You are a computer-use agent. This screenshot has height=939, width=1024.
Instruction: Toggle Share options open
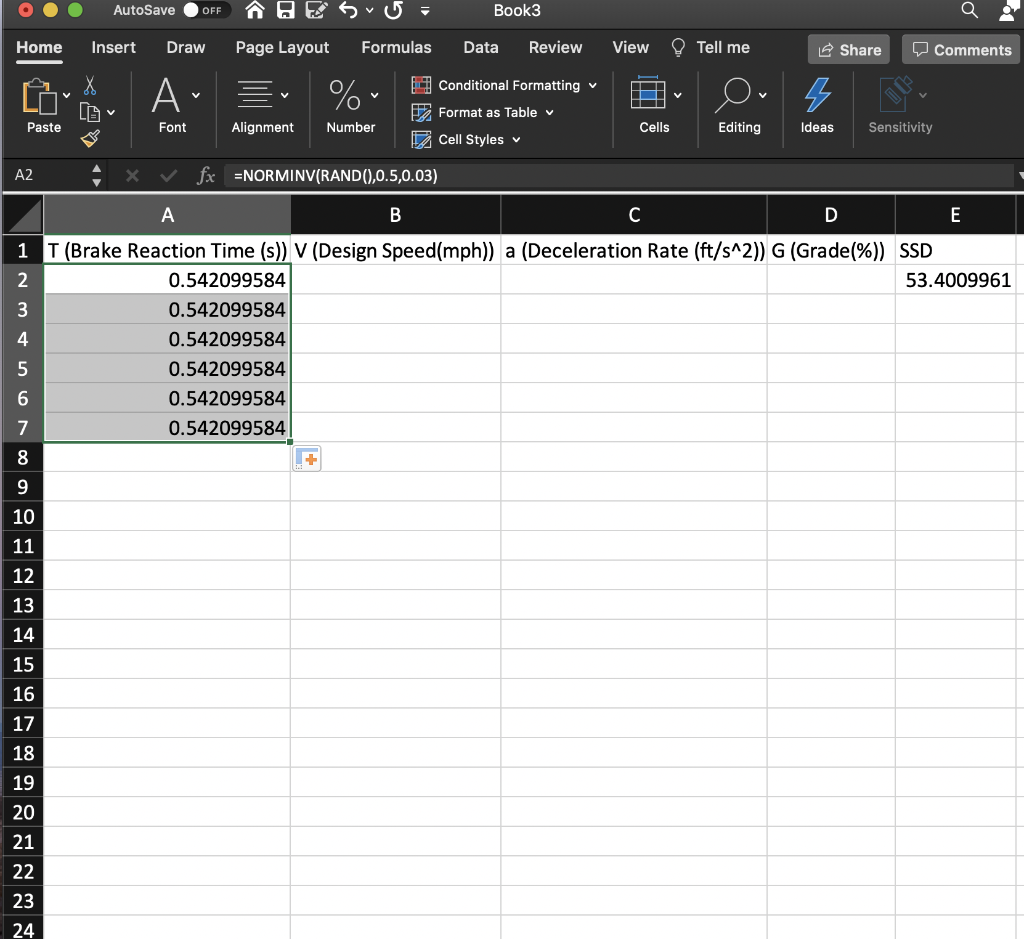(x=848, y=49)
